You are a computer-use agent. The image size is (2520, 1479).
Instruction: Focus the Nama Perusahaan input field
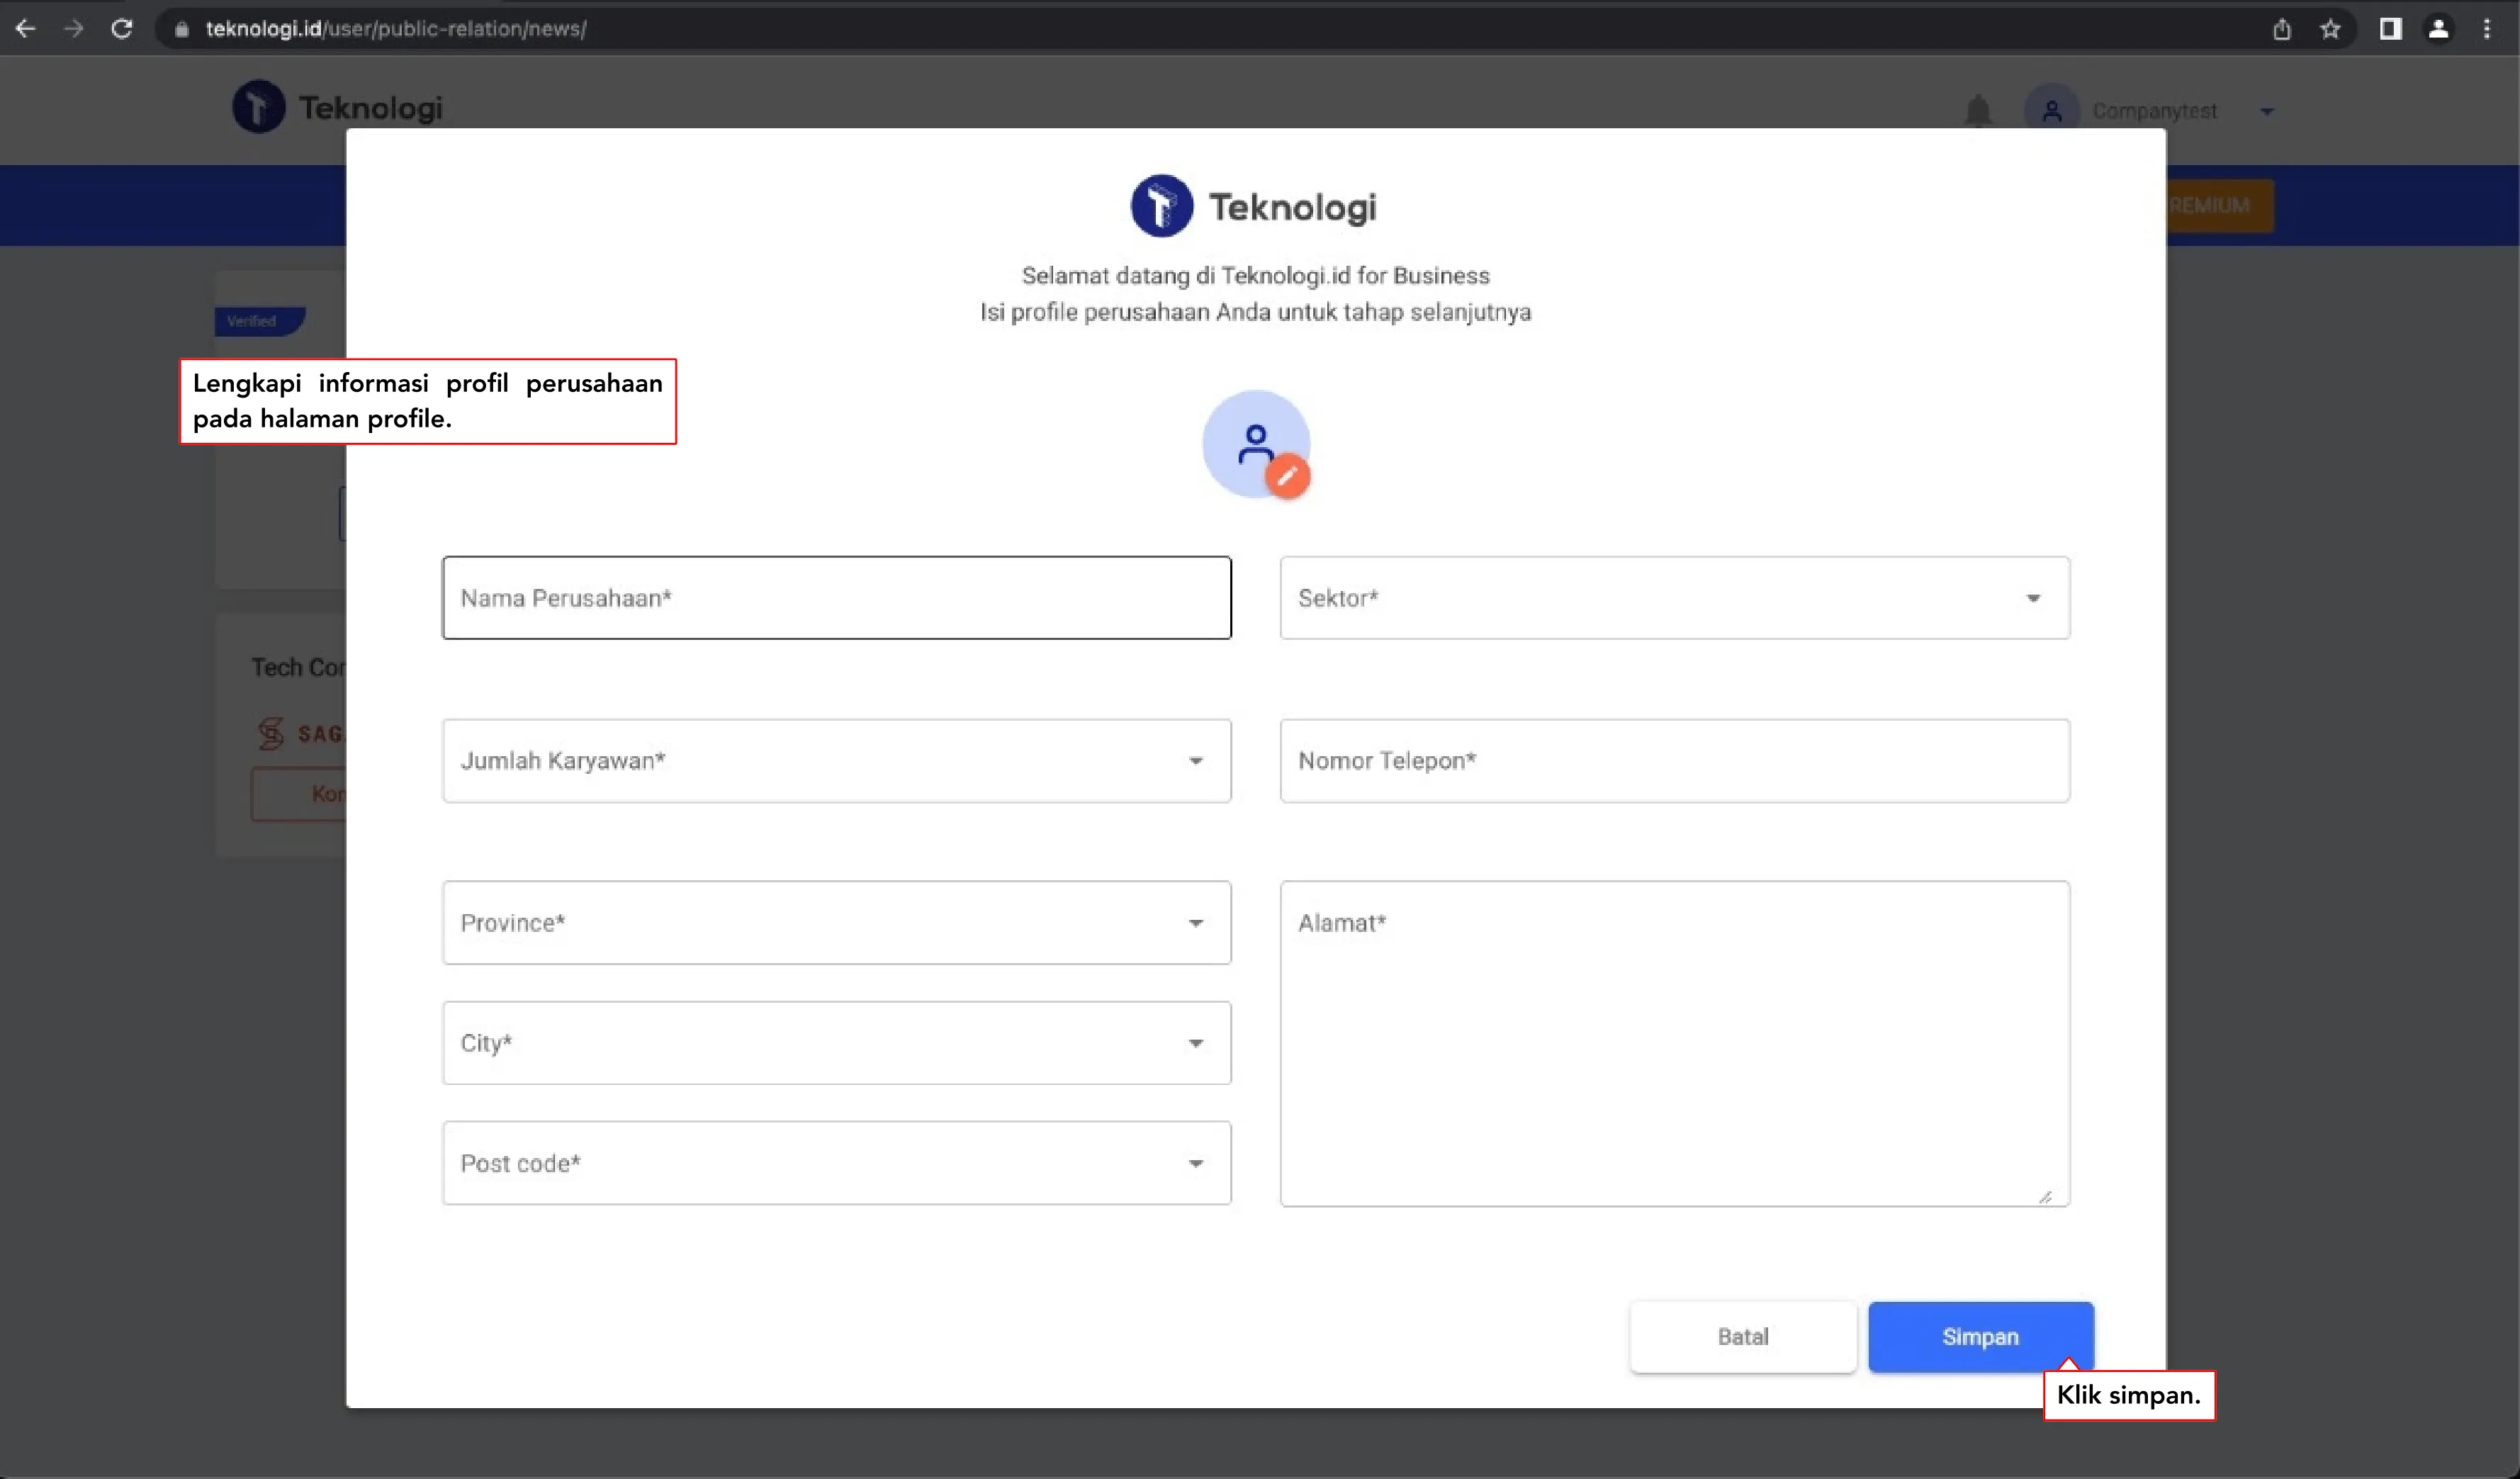pos(836,598)
